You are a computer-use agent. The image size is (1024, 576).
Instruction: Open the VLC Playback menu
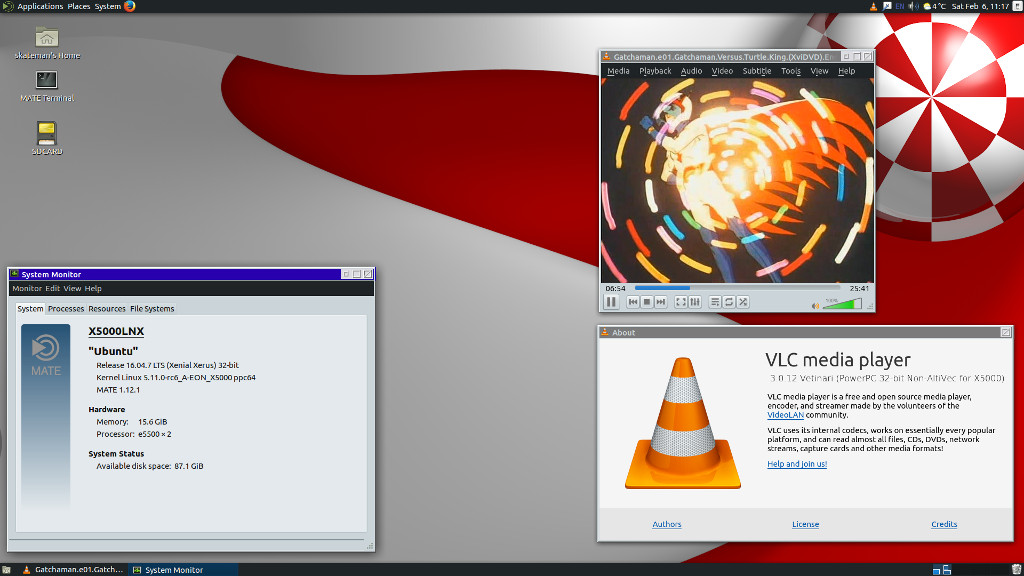click(655, 71)
